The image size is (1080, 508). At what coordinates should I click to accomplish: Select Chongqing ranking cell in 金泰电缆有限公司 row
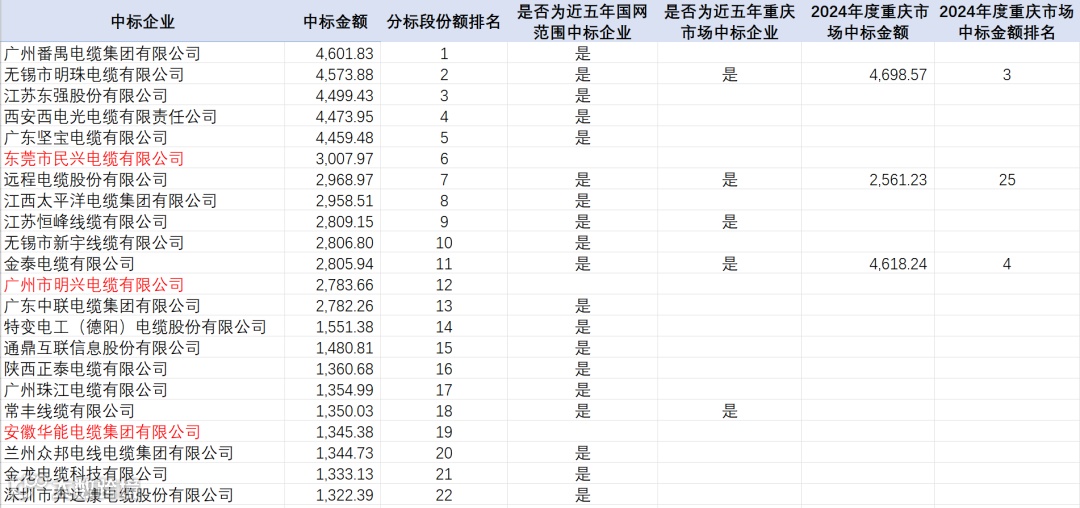click(x=1007, y=264)
